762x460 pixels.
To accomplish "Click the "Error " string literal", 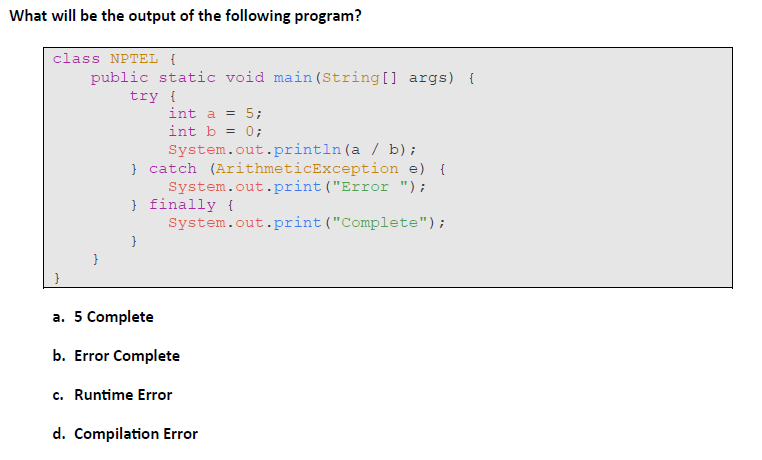I will [x=370, y=187].
